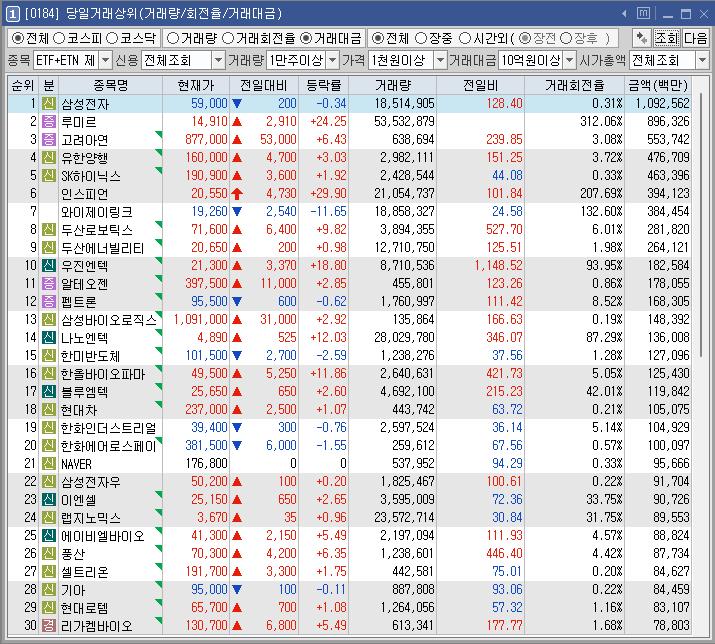Click the green corner marker on 현대차 row
Viewport: 715px width, 644px height.
(x=159, y=405)
